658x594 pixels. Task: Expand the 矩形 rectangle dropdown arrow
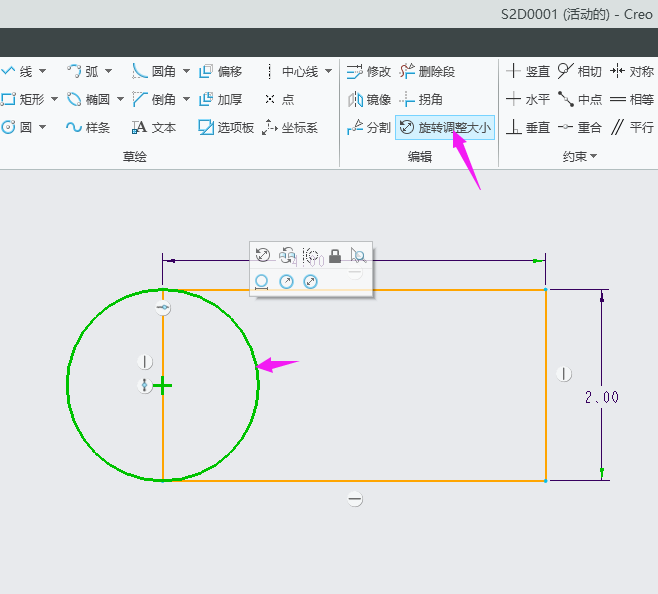pyautogui.click(x=54, y=99)
